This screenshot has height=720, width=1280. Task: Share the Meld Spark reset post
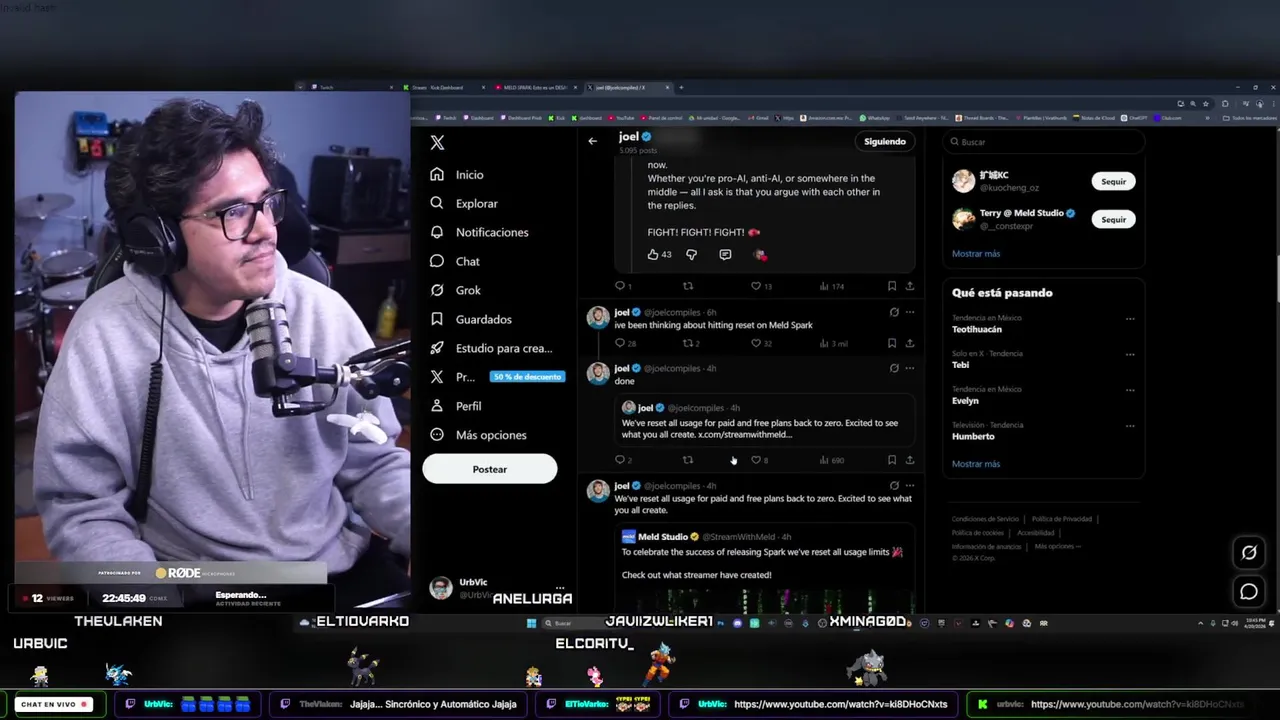coord(909,343)
